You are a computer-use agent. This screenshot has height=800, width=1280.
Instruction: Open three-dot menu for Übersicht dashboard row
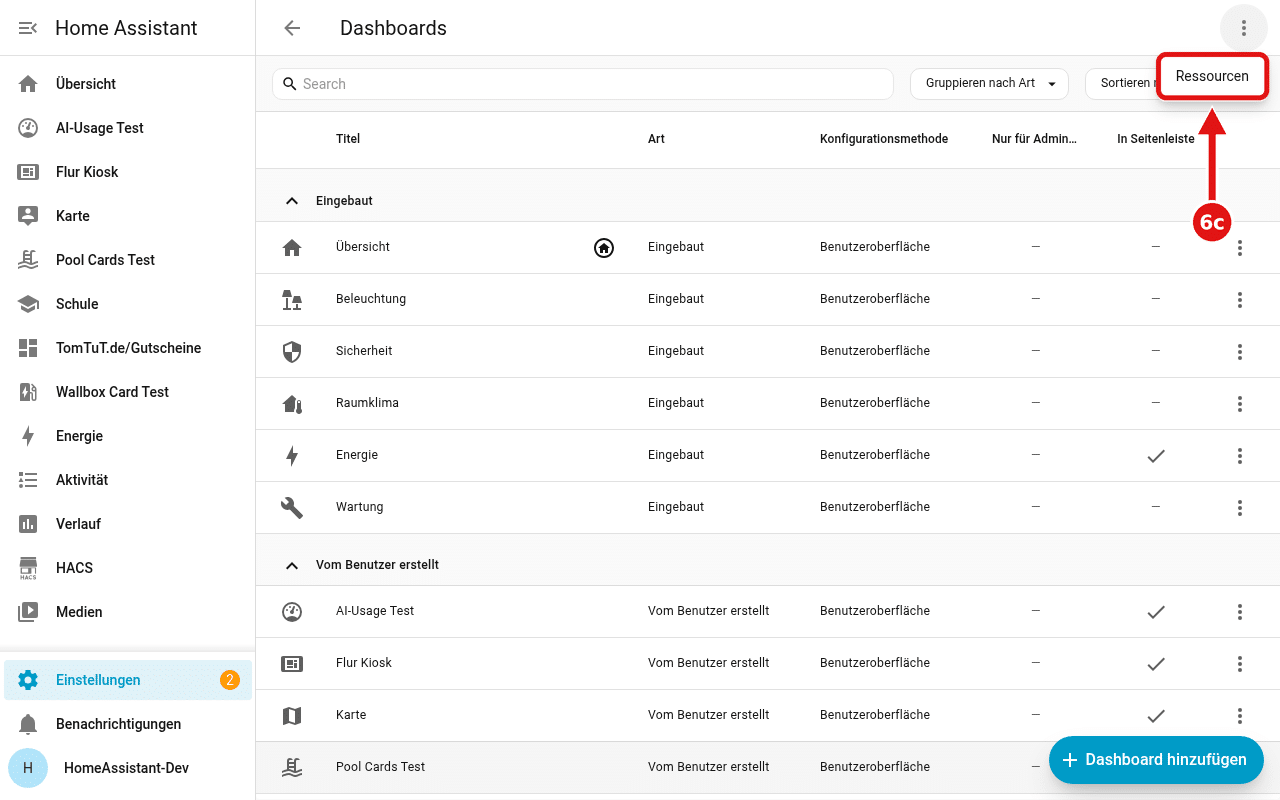click(x=1240, y=248)
